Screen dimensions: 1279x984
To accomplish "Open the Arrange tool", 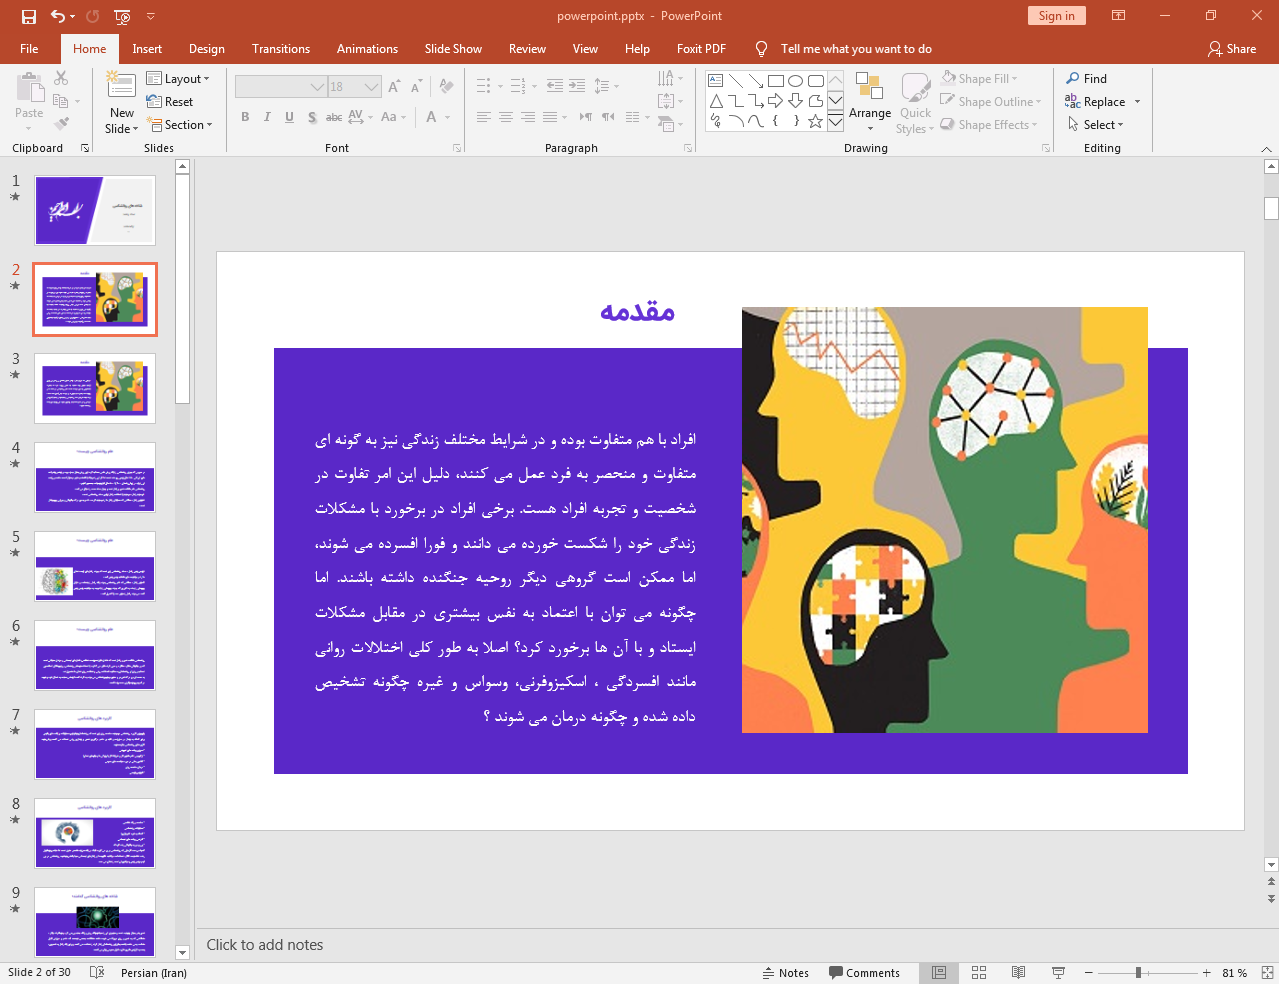I will pos(870,103).
